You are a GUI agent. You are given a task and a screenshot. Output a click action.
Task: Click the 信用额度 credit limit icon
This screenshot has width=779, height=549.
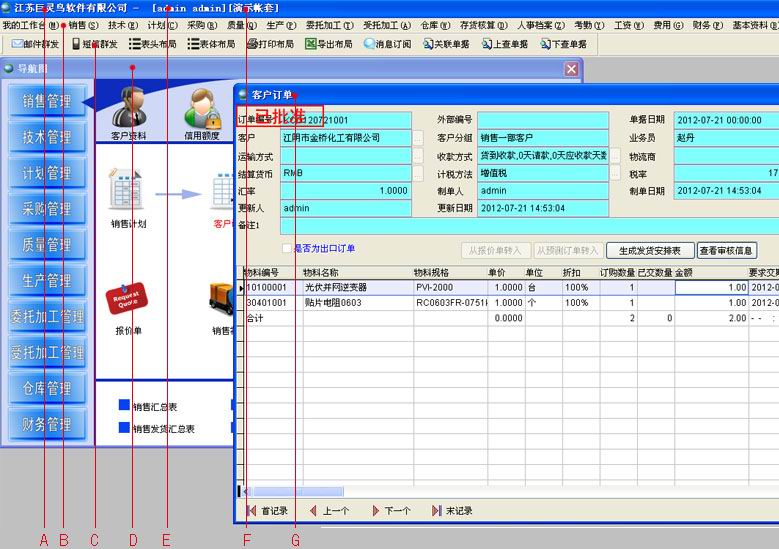click(201, 110)
